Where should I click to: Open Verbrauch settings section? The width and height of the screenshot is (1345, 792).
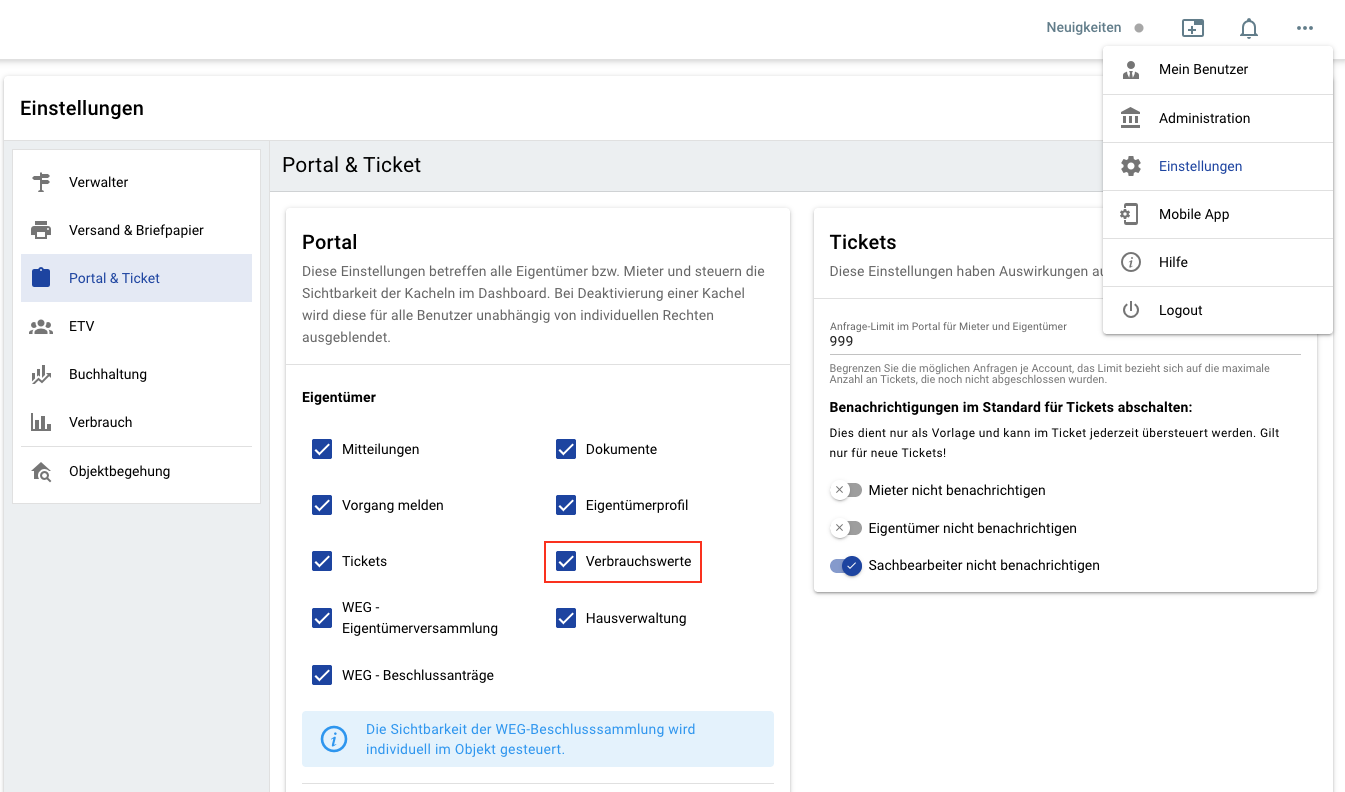point(136,422)
